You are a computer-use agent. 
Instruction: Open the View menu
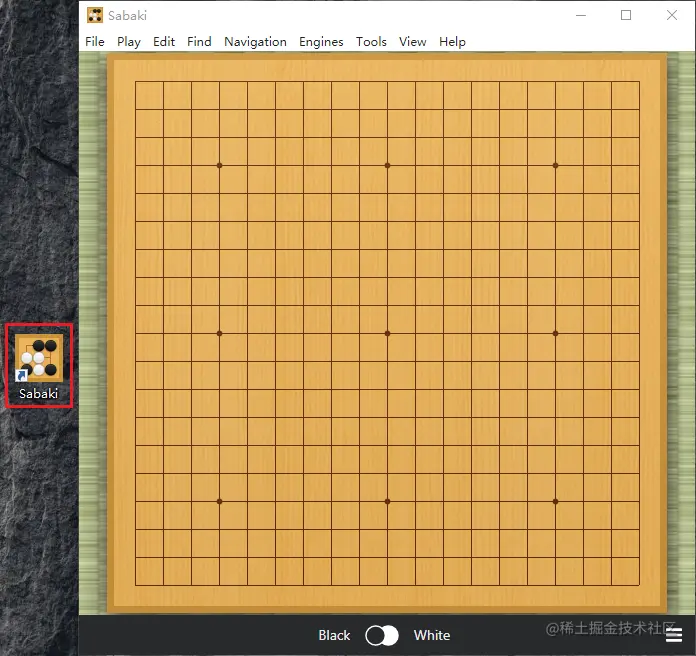click(412, 42)
